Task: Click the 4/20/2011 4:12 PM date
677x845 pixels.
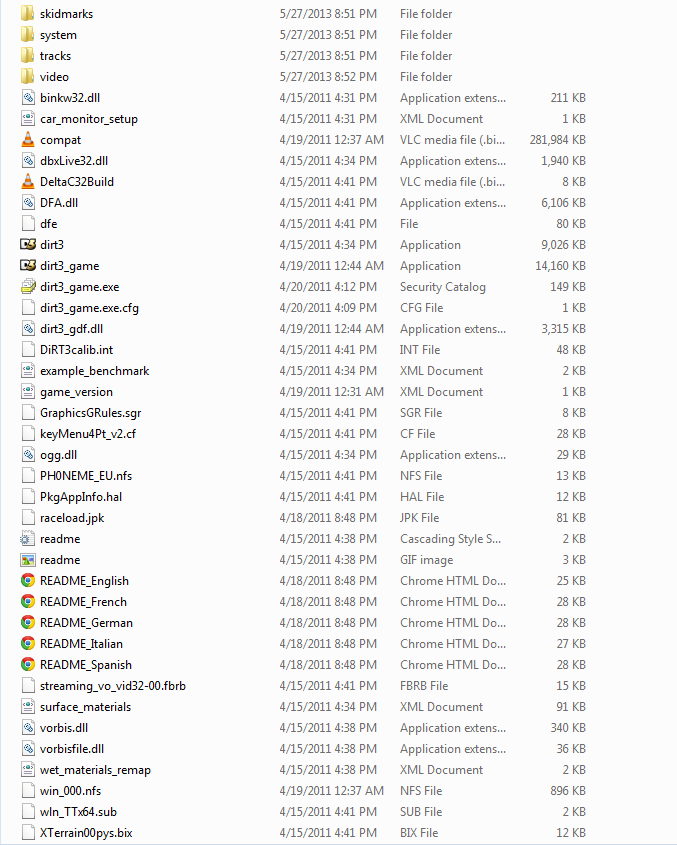Action: (x=328, y=287)
